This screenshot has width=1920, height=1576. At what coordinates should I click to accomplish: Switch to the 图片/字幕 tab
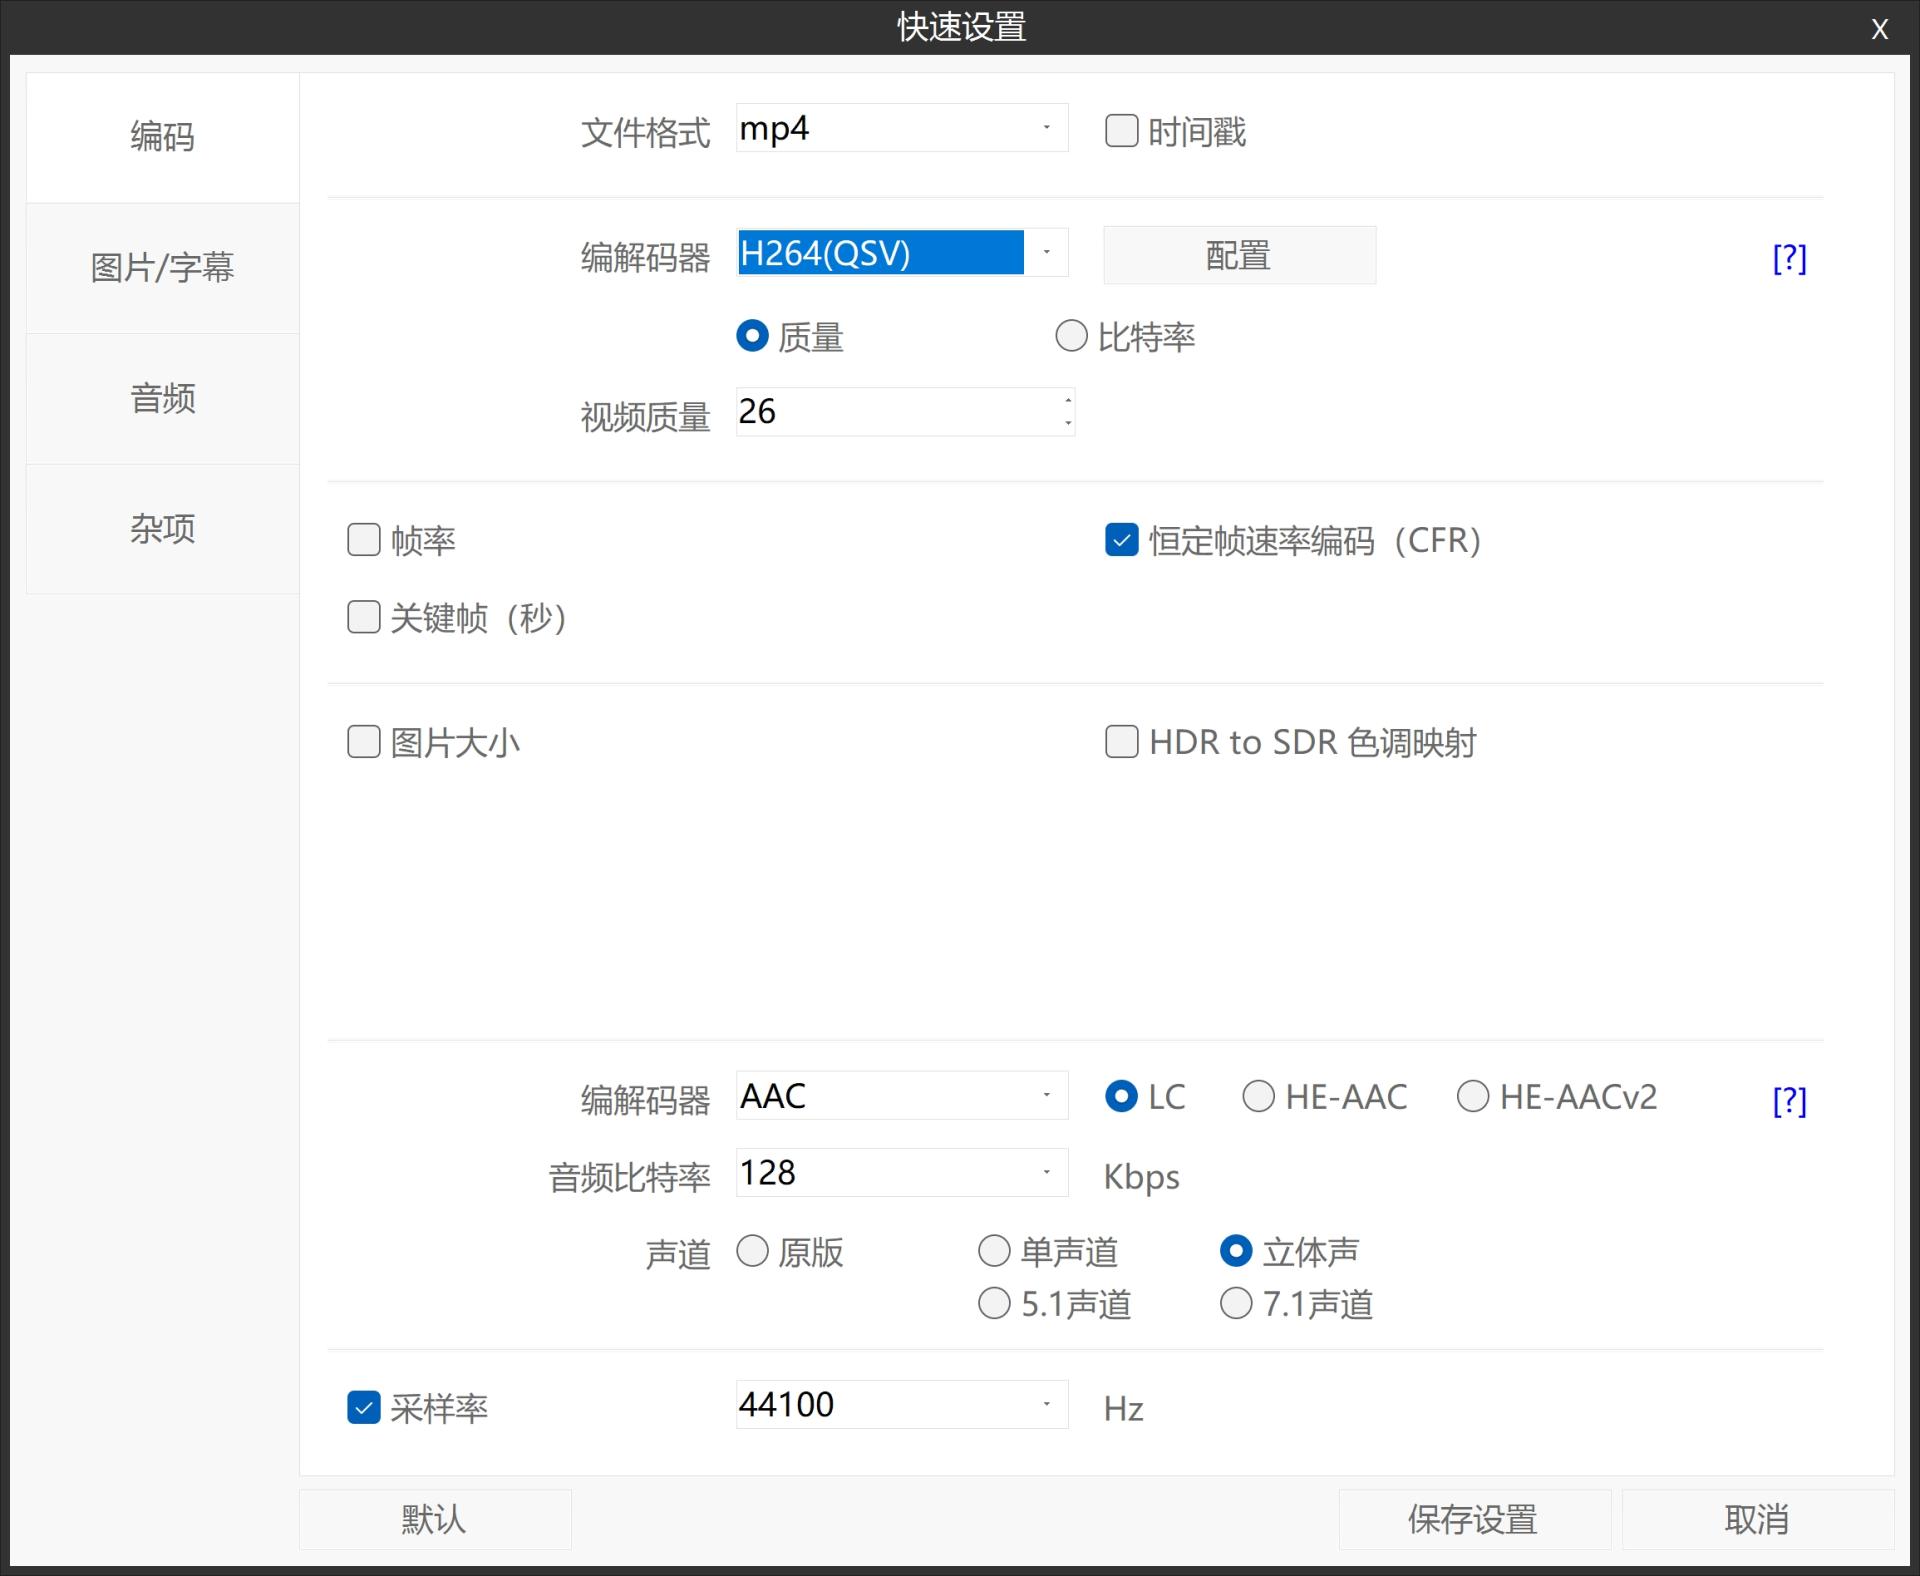[162, 267]
